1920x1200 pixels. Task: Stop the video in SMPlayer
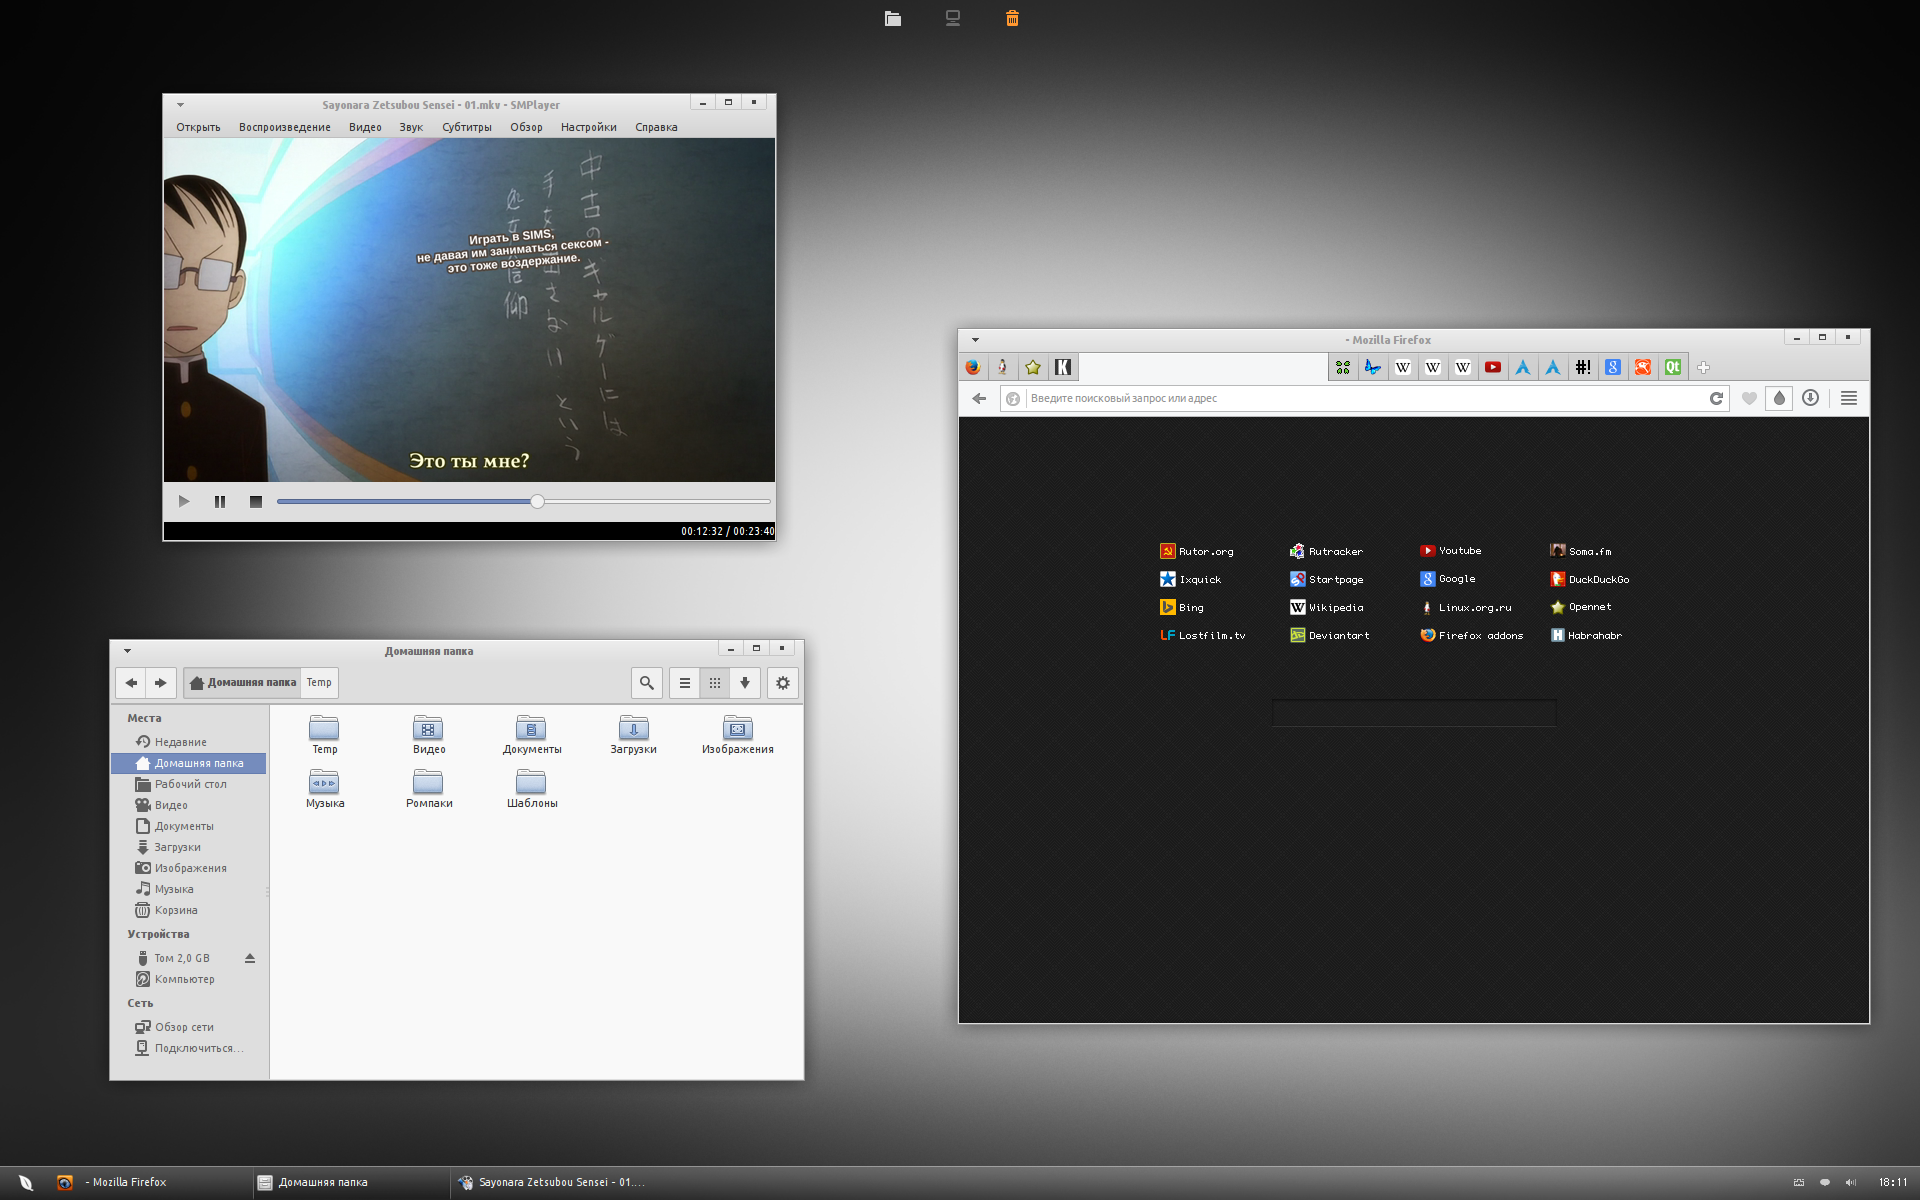tap(256, 501)
